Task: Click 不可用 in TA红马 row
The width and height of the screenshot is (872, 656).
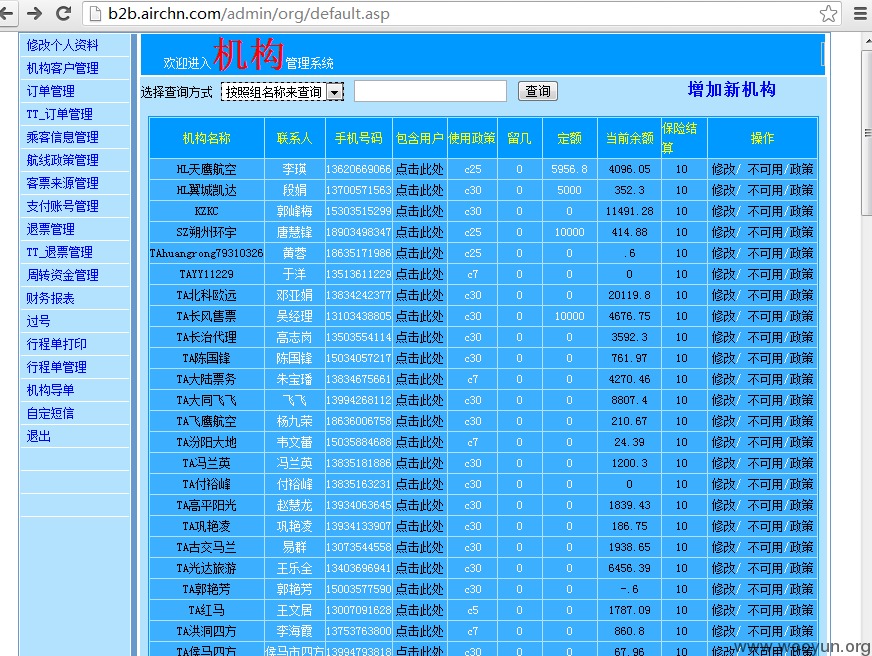Action: click(x=765, y=610)
